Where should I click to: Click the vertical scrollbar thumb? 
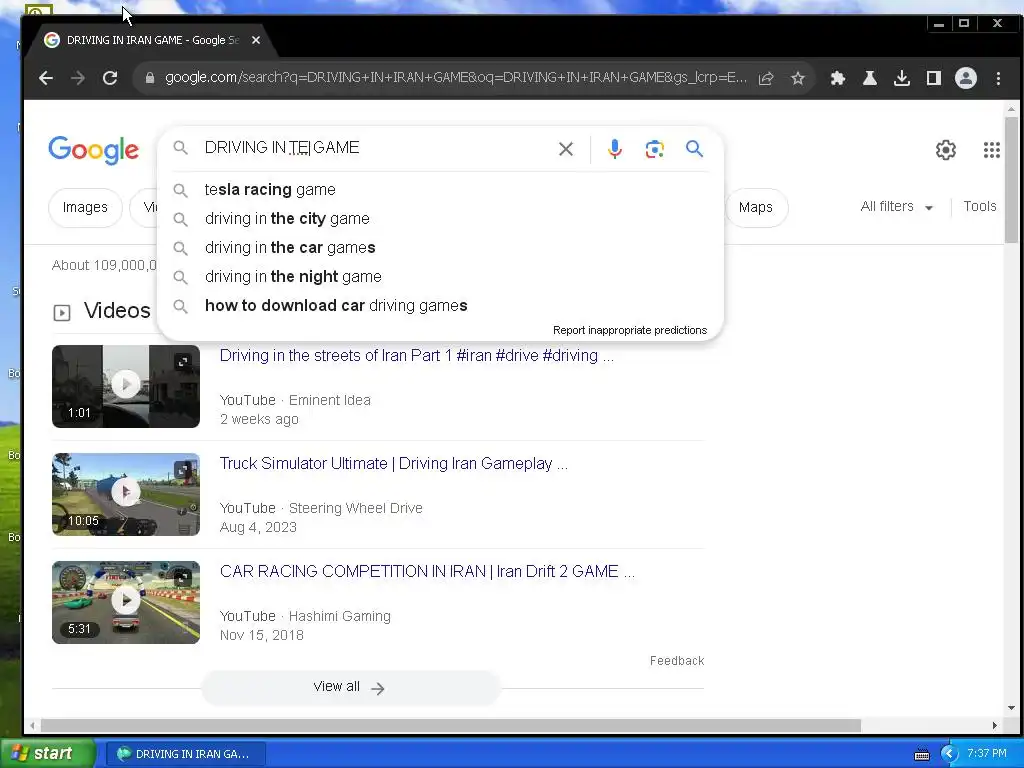point(1011,180)
